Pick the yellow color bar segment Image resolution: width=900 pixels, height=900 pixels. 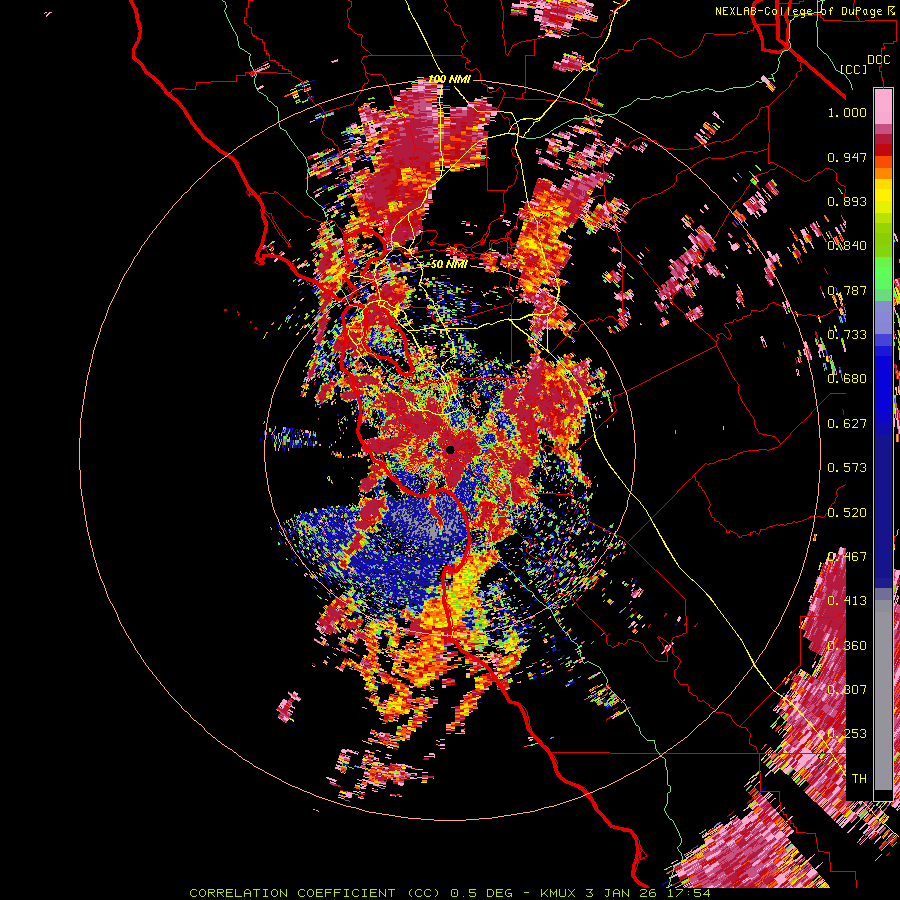pyautogui.click(x=883, y=196)
